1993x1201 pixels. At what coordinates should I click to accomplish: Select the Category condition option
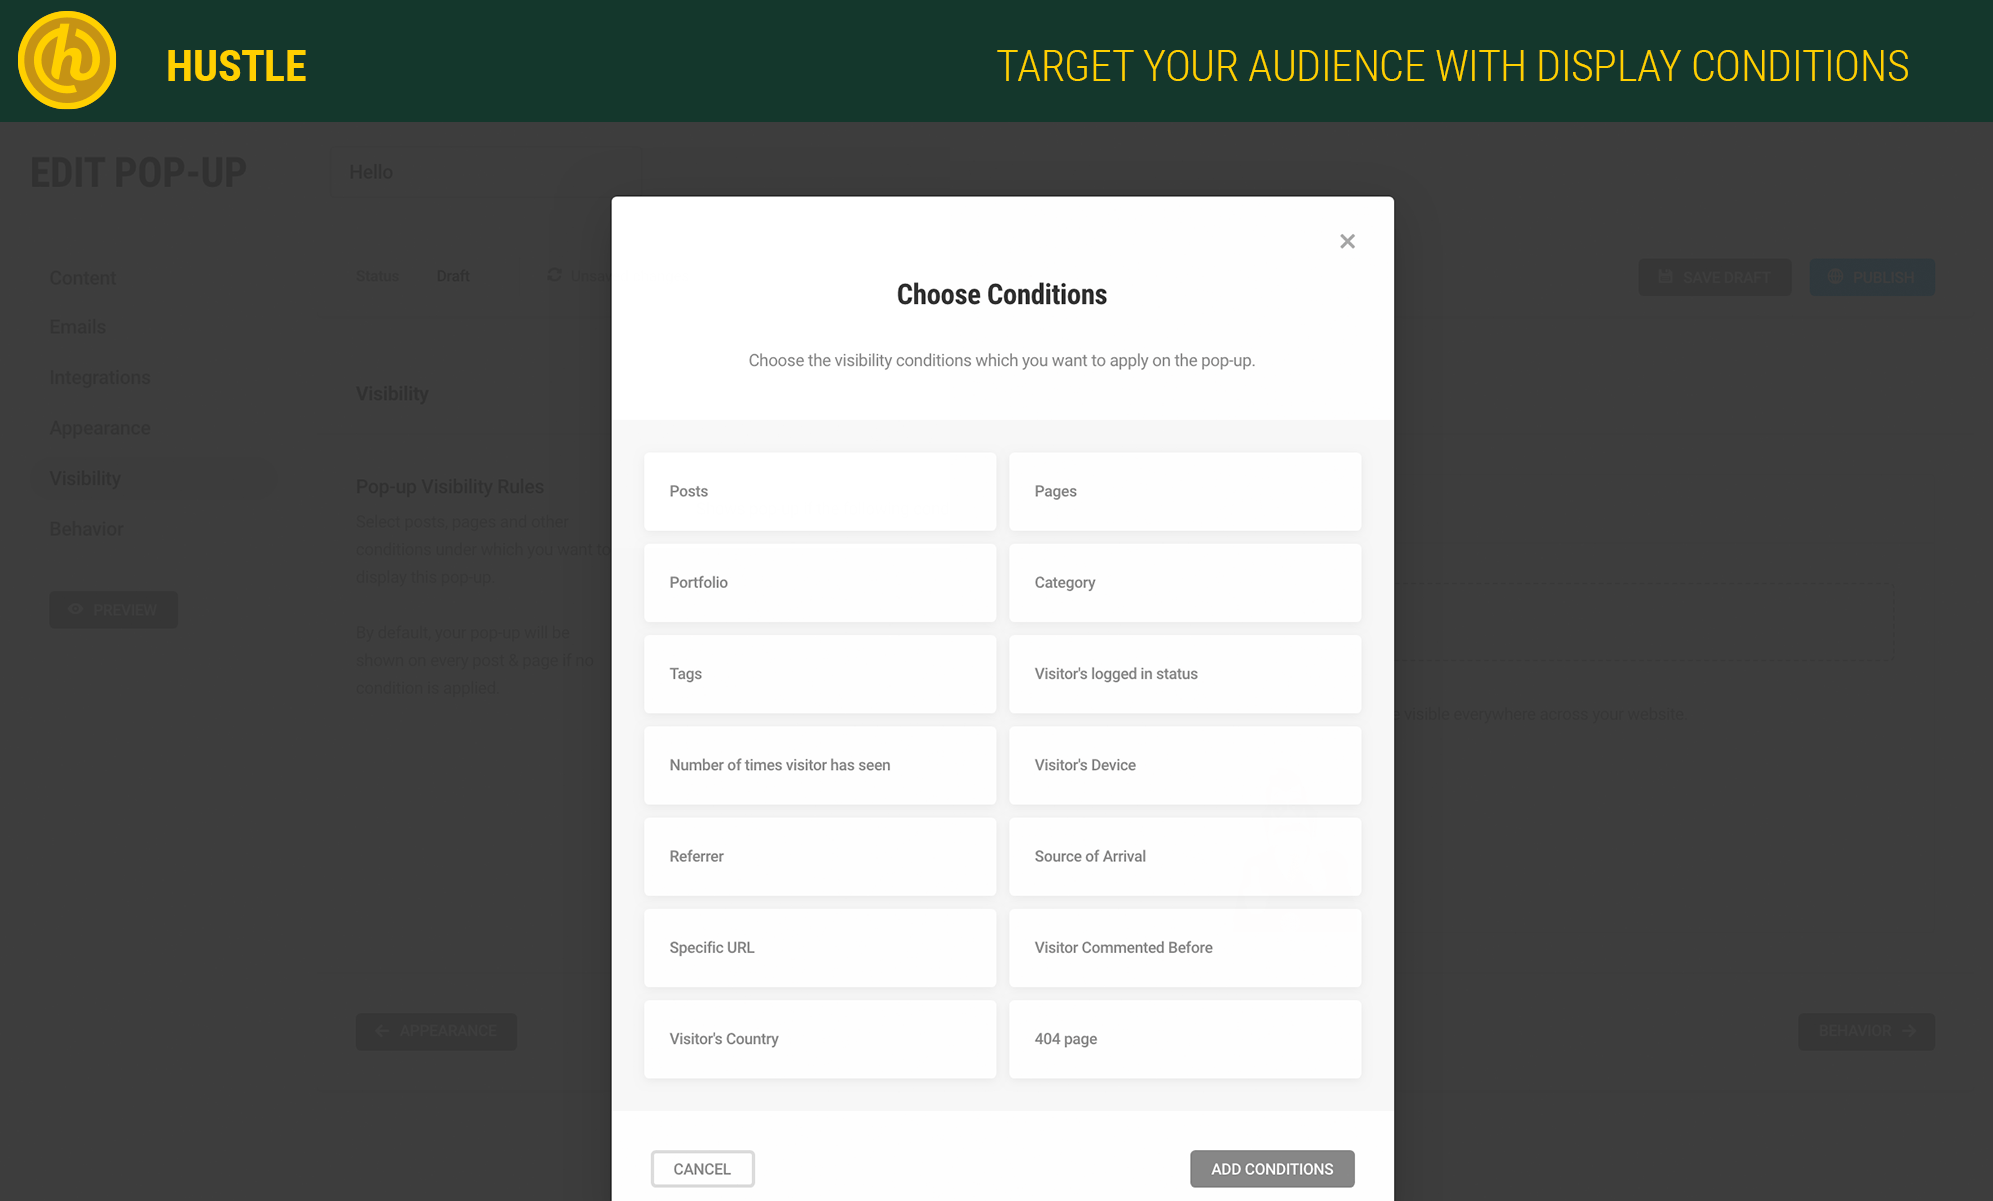[1186, 581]
